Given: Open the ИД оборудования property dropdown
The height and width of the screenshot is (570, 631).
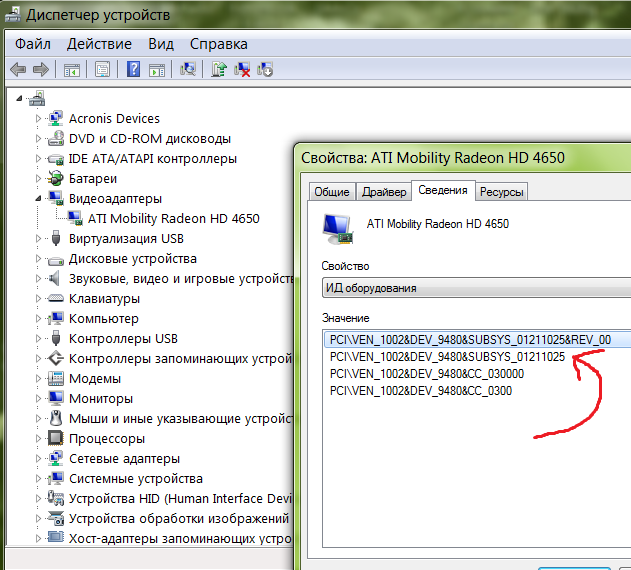Looking at the screenshot, I should coord(476,288).
